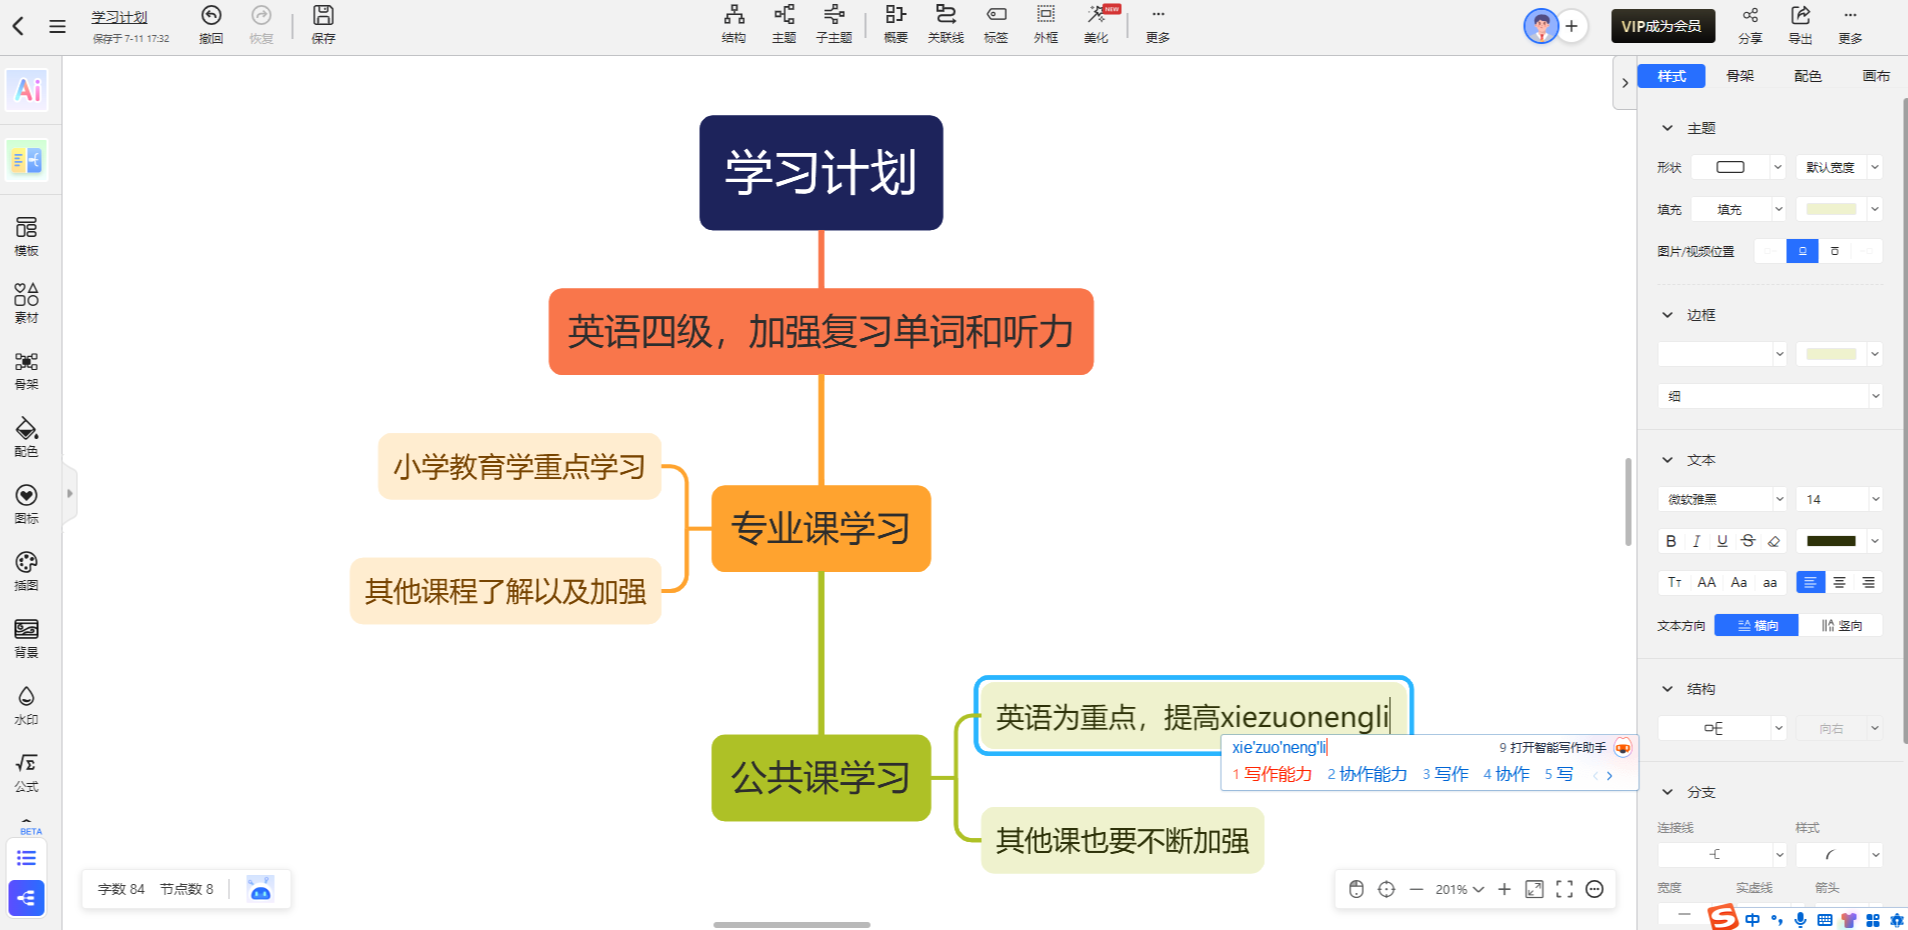Pick candidate 写作能力 in IME popup
Screen dimensions: 1908x930
click(1272, 774)
